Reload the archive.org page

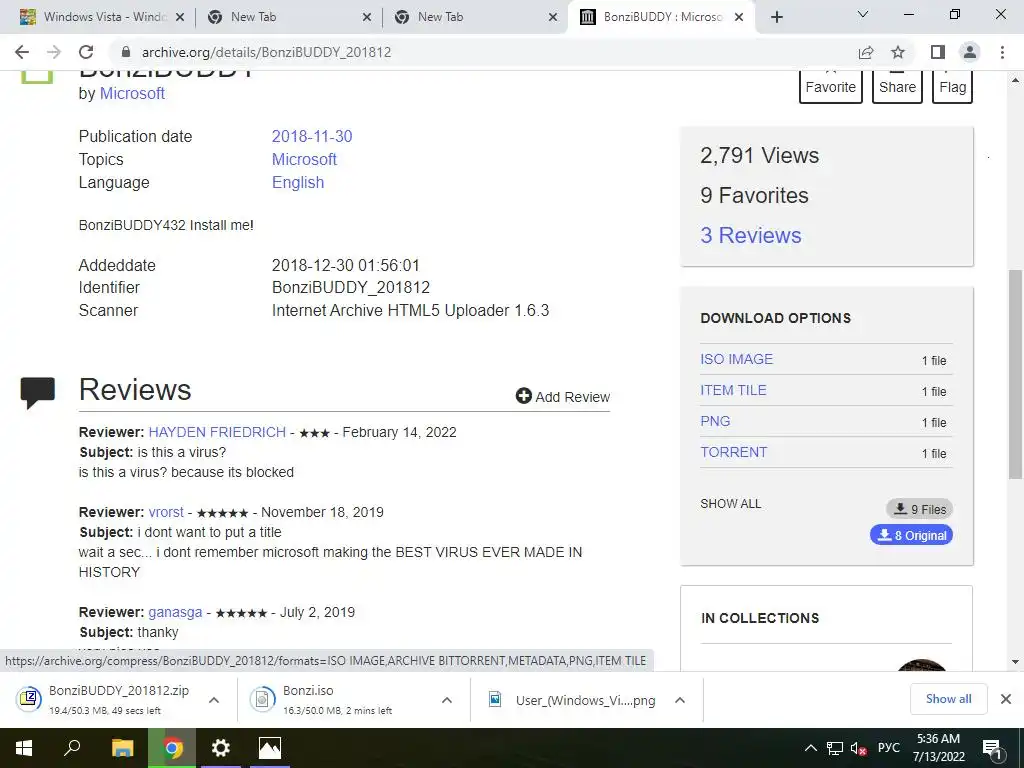click(x=86, y=52)
